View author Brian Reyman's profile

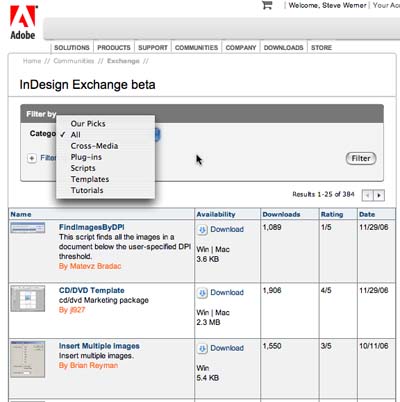pos(88,365)
